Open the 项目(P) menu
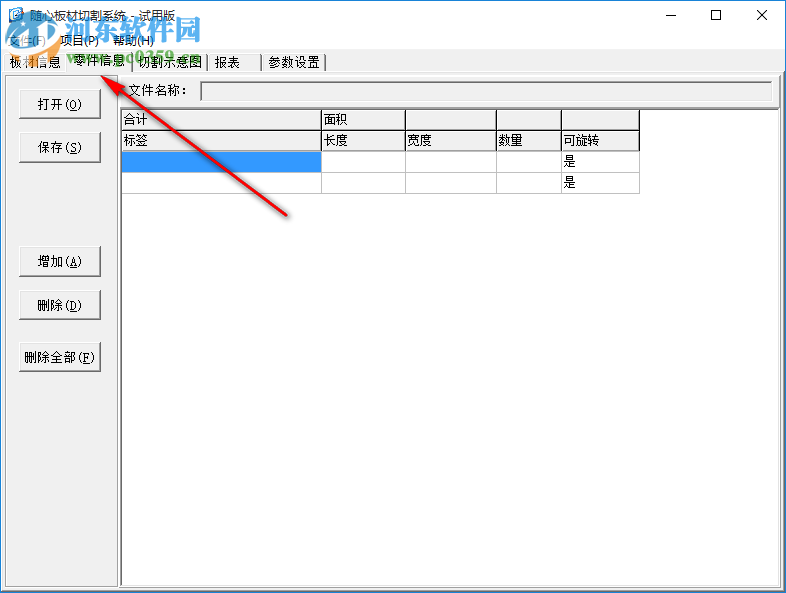Viewport: 786px width, 593px height. point(79,41)
